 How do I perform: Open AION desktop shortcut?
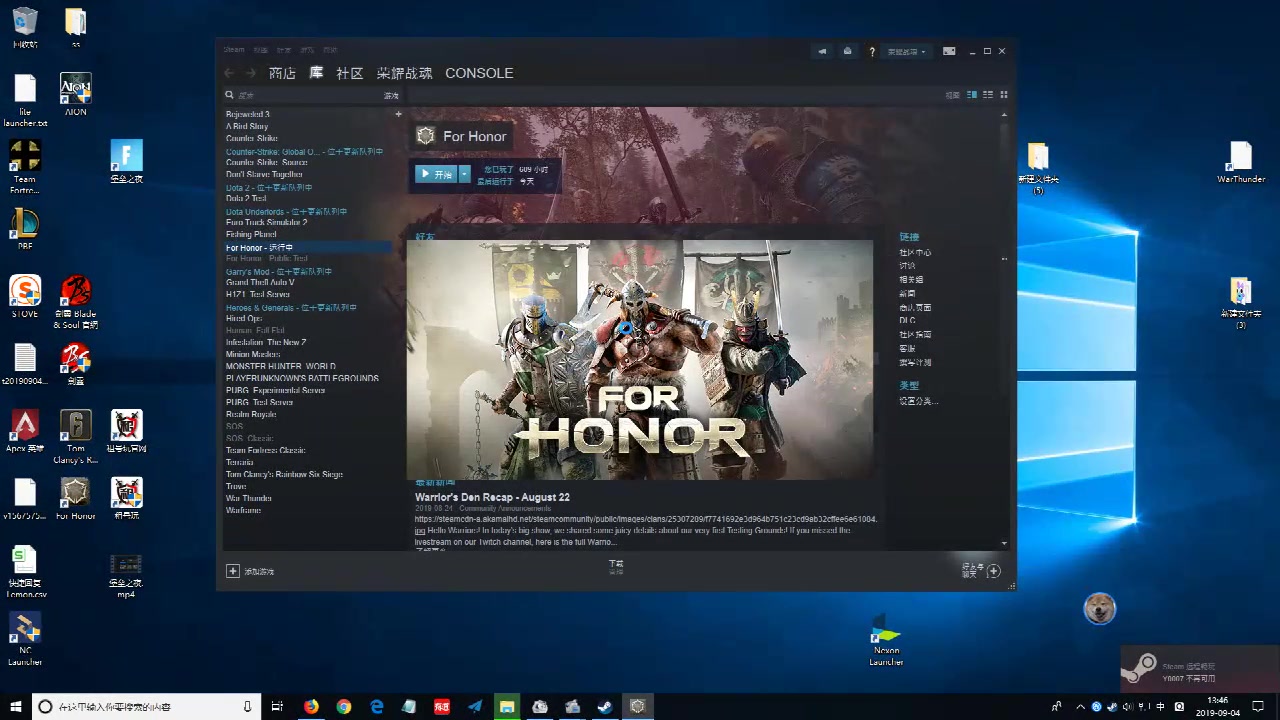click(76, 95)
